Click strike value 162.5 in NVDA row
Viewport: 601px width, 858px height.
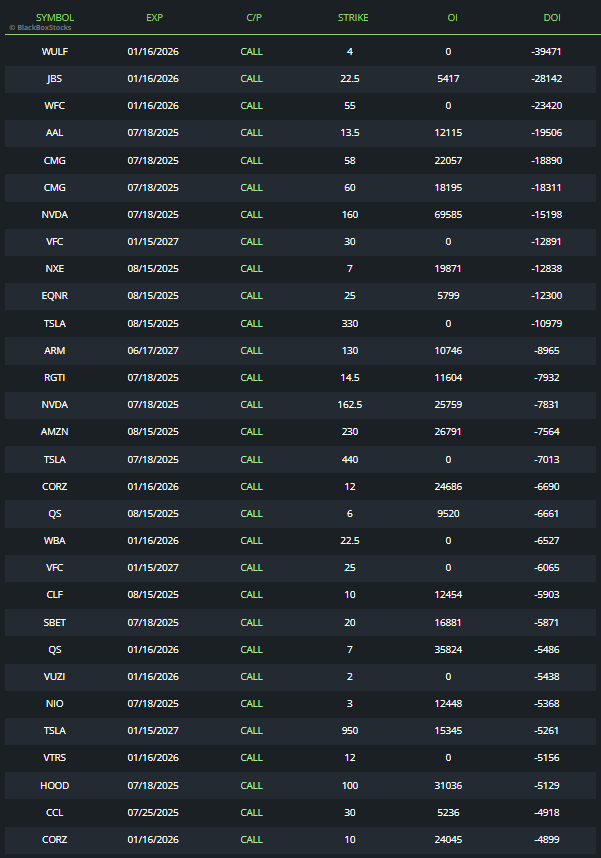coord(350,404)
